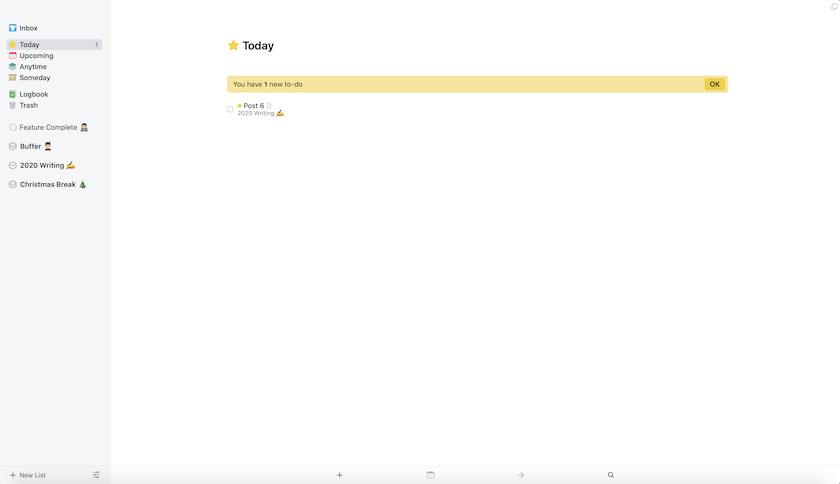
Task: Open the sidebar filter settings icon
Action: [96, 475]
